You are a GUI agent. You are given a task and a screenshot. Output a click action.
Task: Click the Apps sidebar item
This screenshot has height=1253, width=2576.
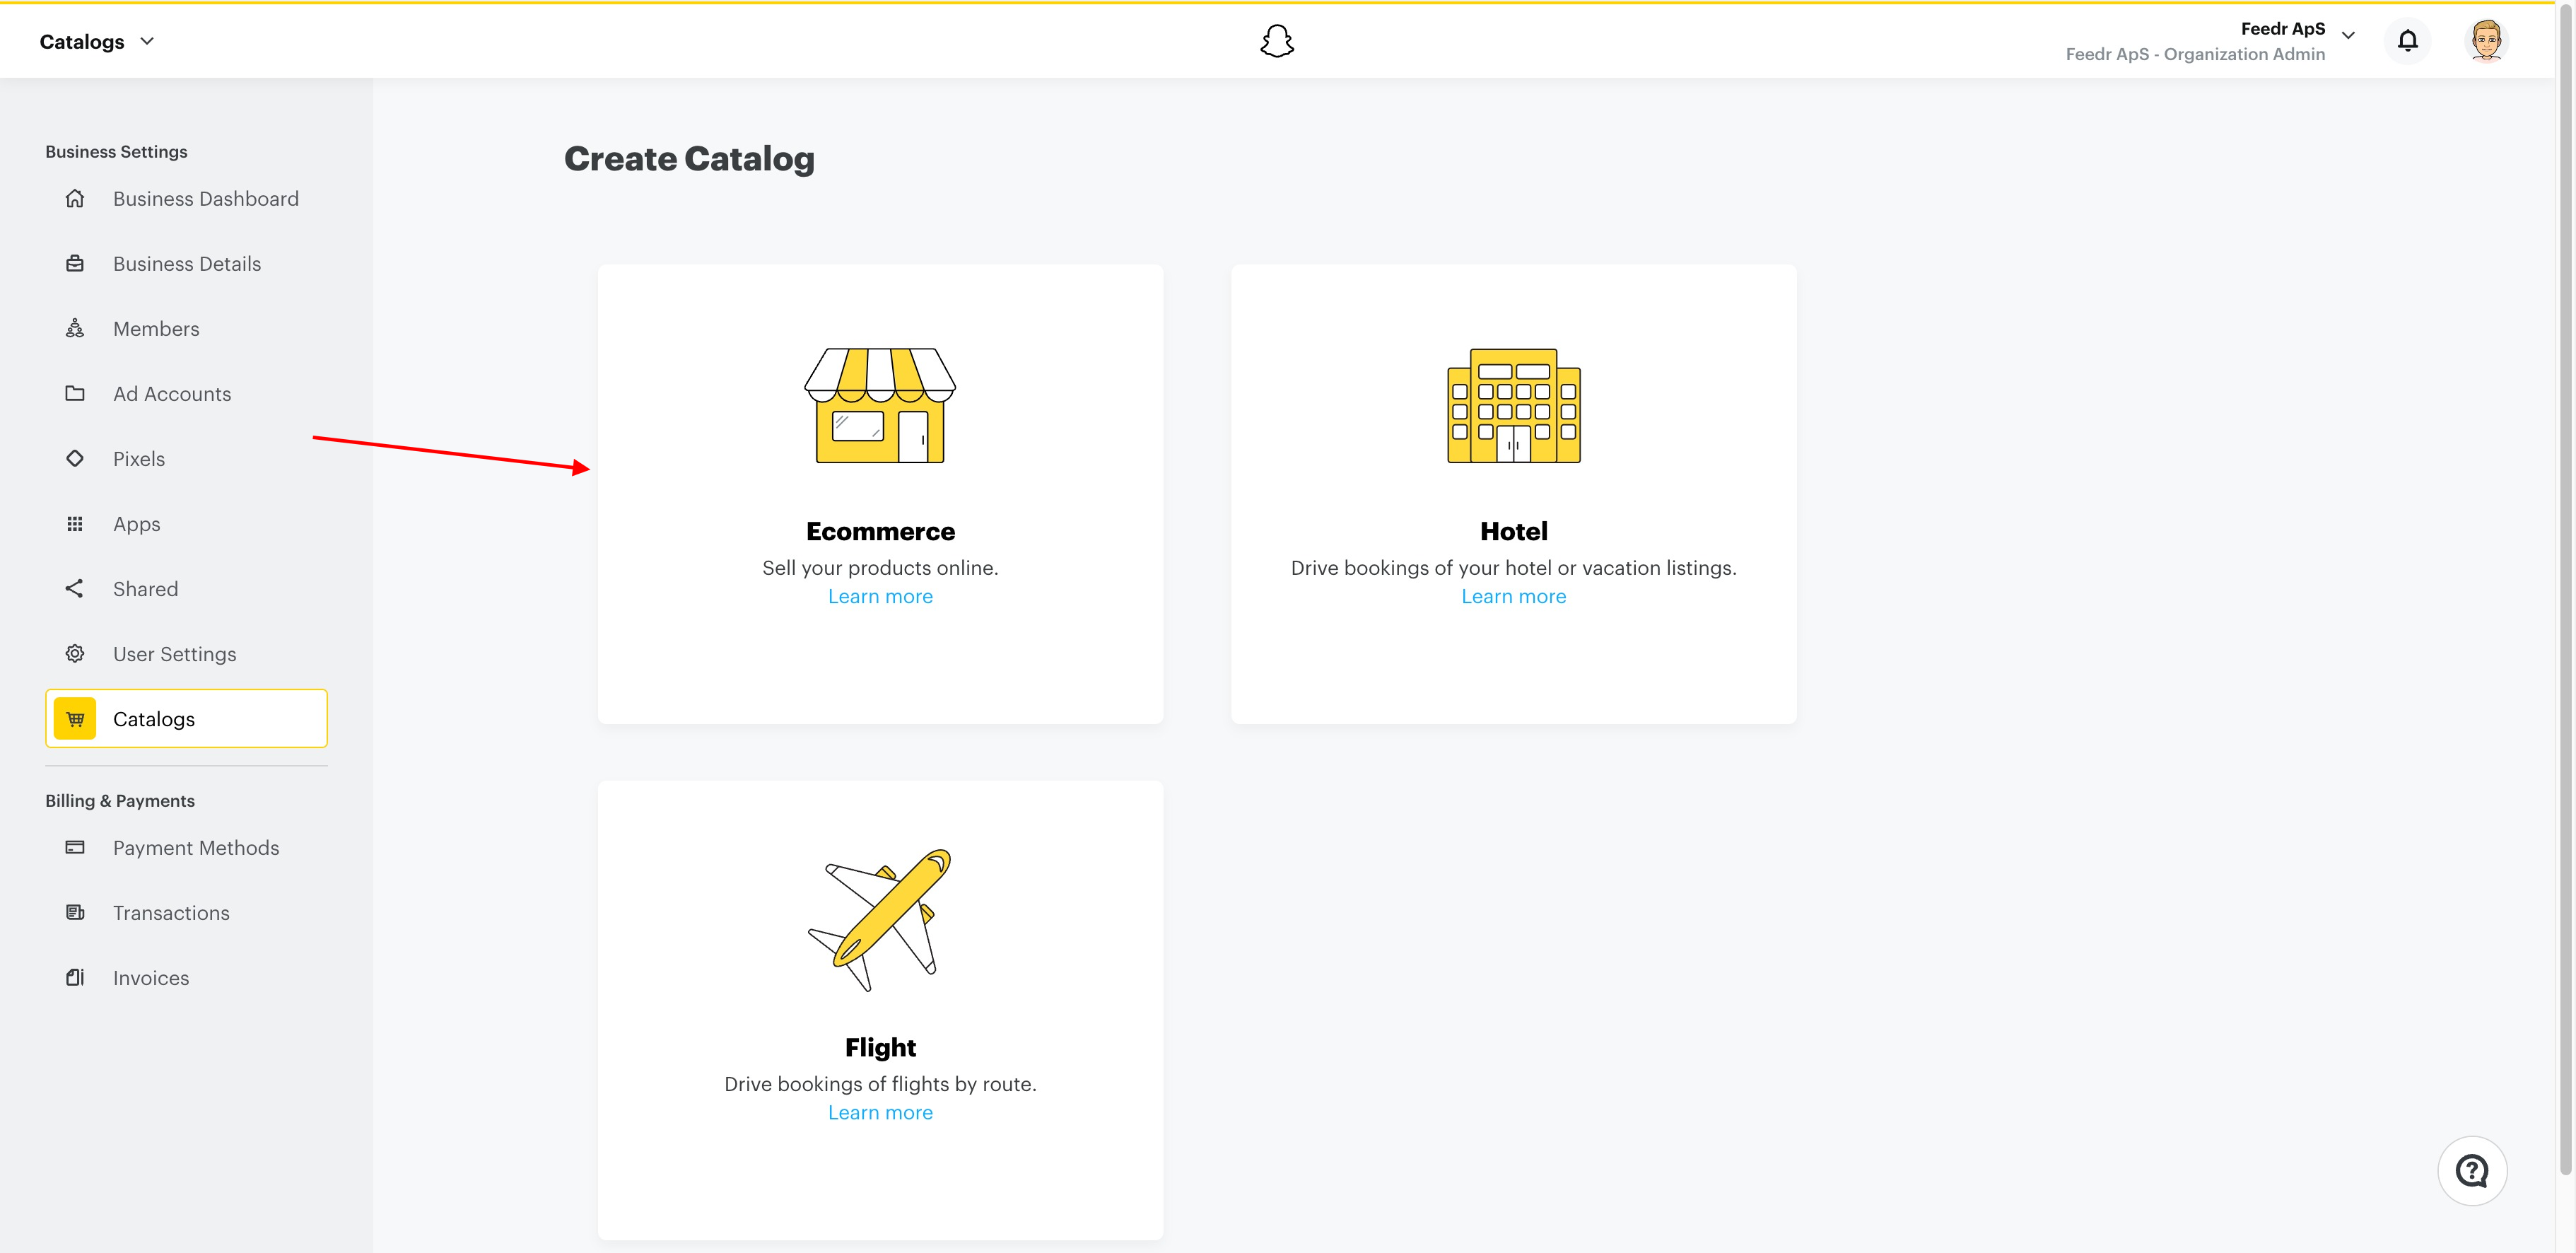pyautogui.click(x=135, y=523)
